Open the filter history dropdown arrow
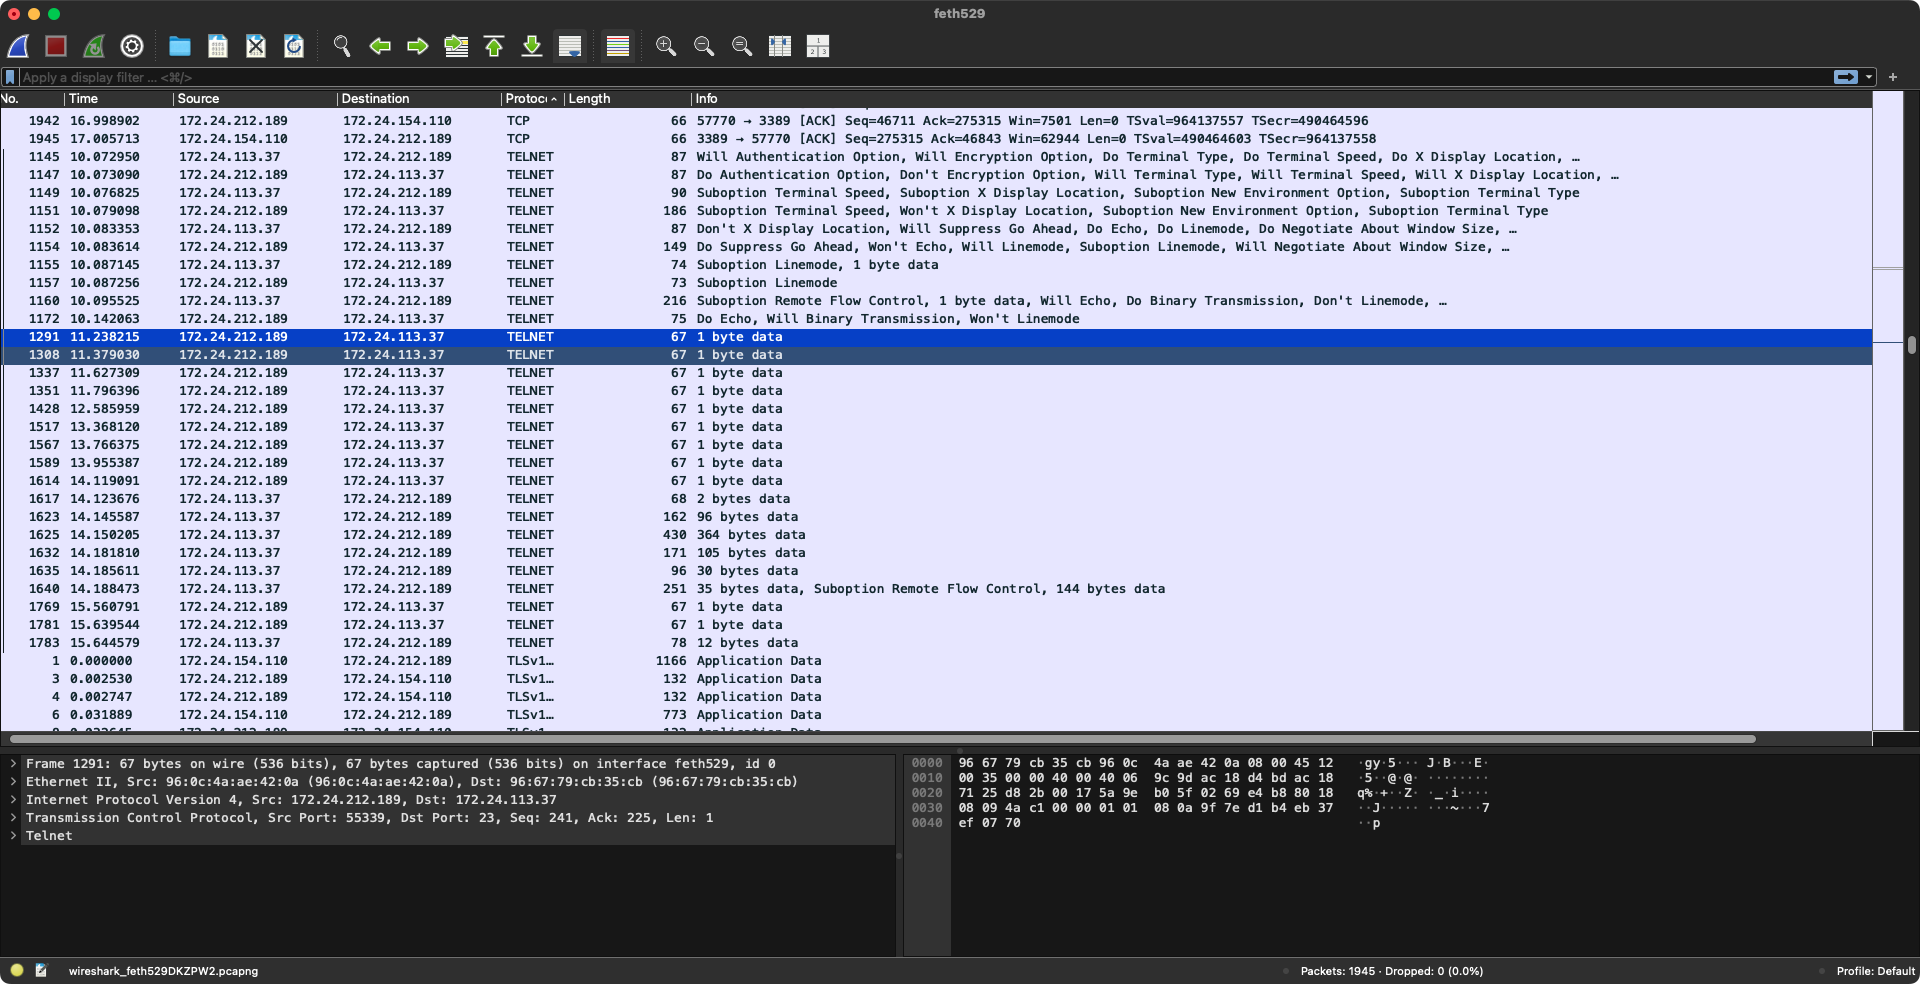1920x984 pixels. click(1870, 77)
